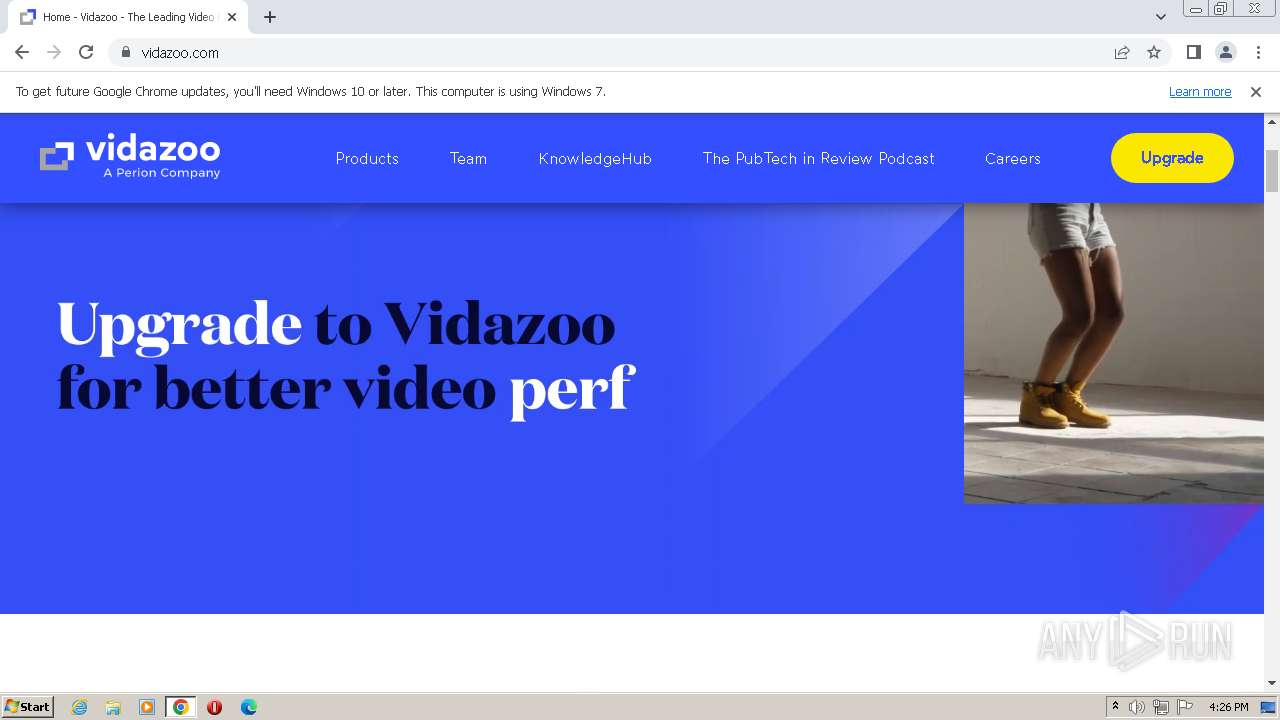Click the dancing legs video thumbnail
The width and height of the screenshot is (1280, 720).
coord(1114,353)
